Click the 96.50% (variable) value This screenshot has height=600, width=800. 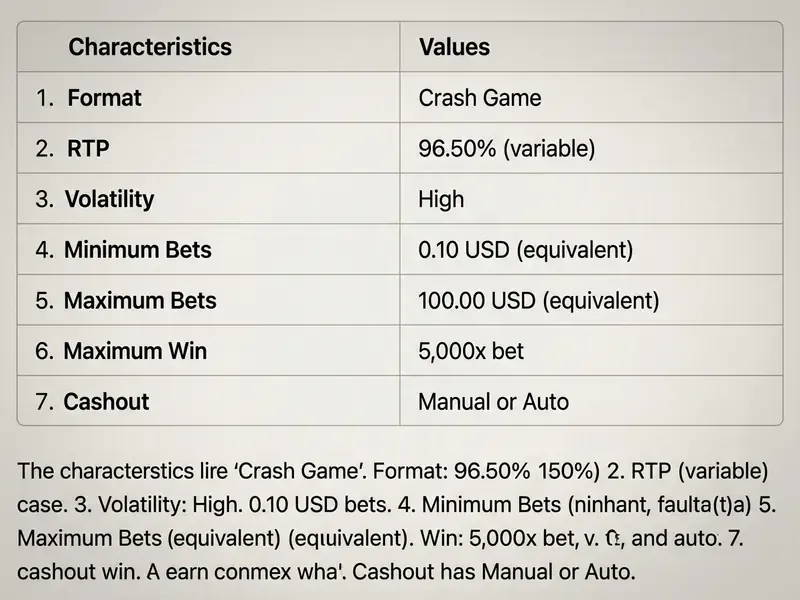507,148
